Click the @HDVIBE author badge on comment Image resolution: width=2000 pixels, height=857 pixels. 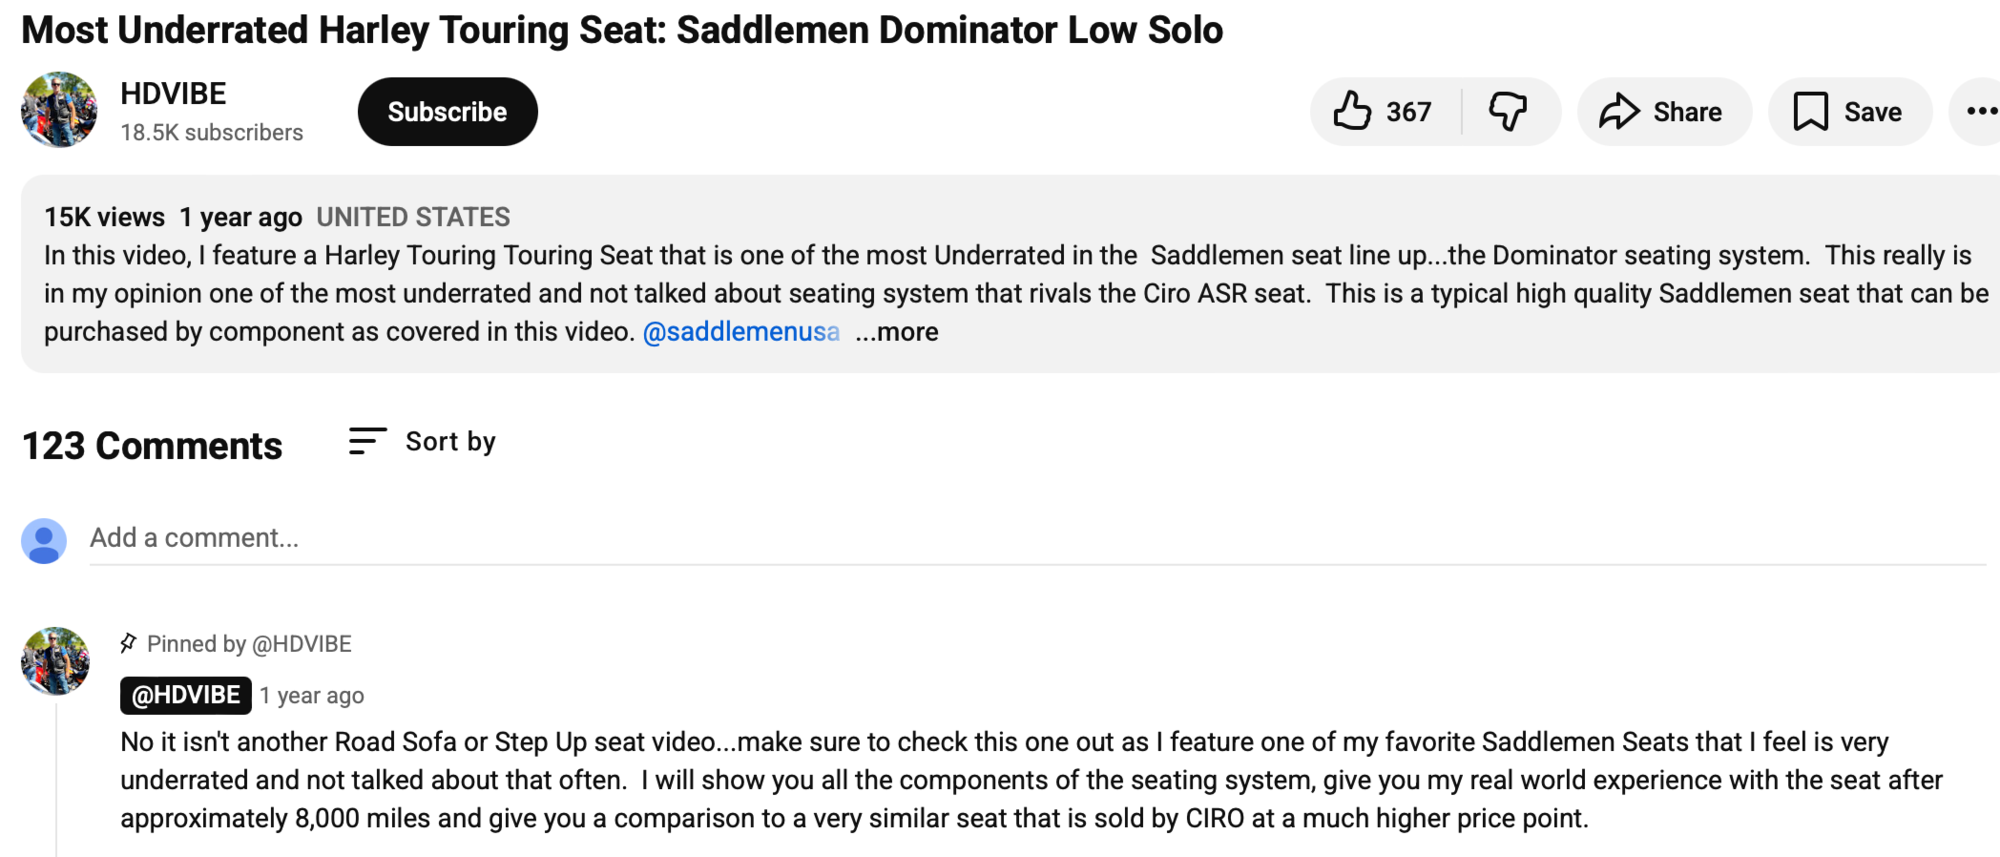(x=186, y=695)
